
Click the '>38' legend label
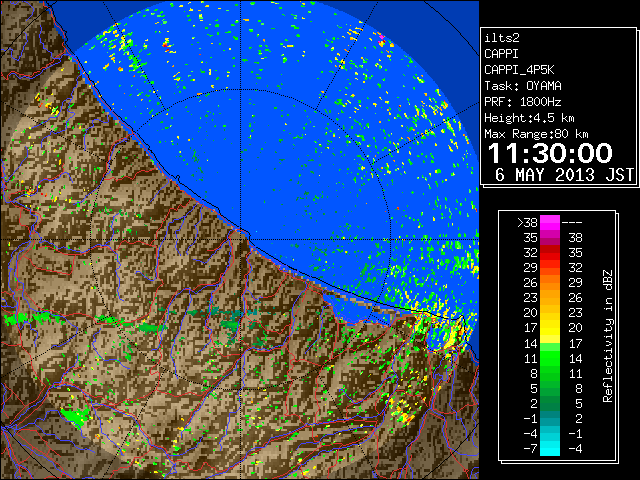[527, 222]
